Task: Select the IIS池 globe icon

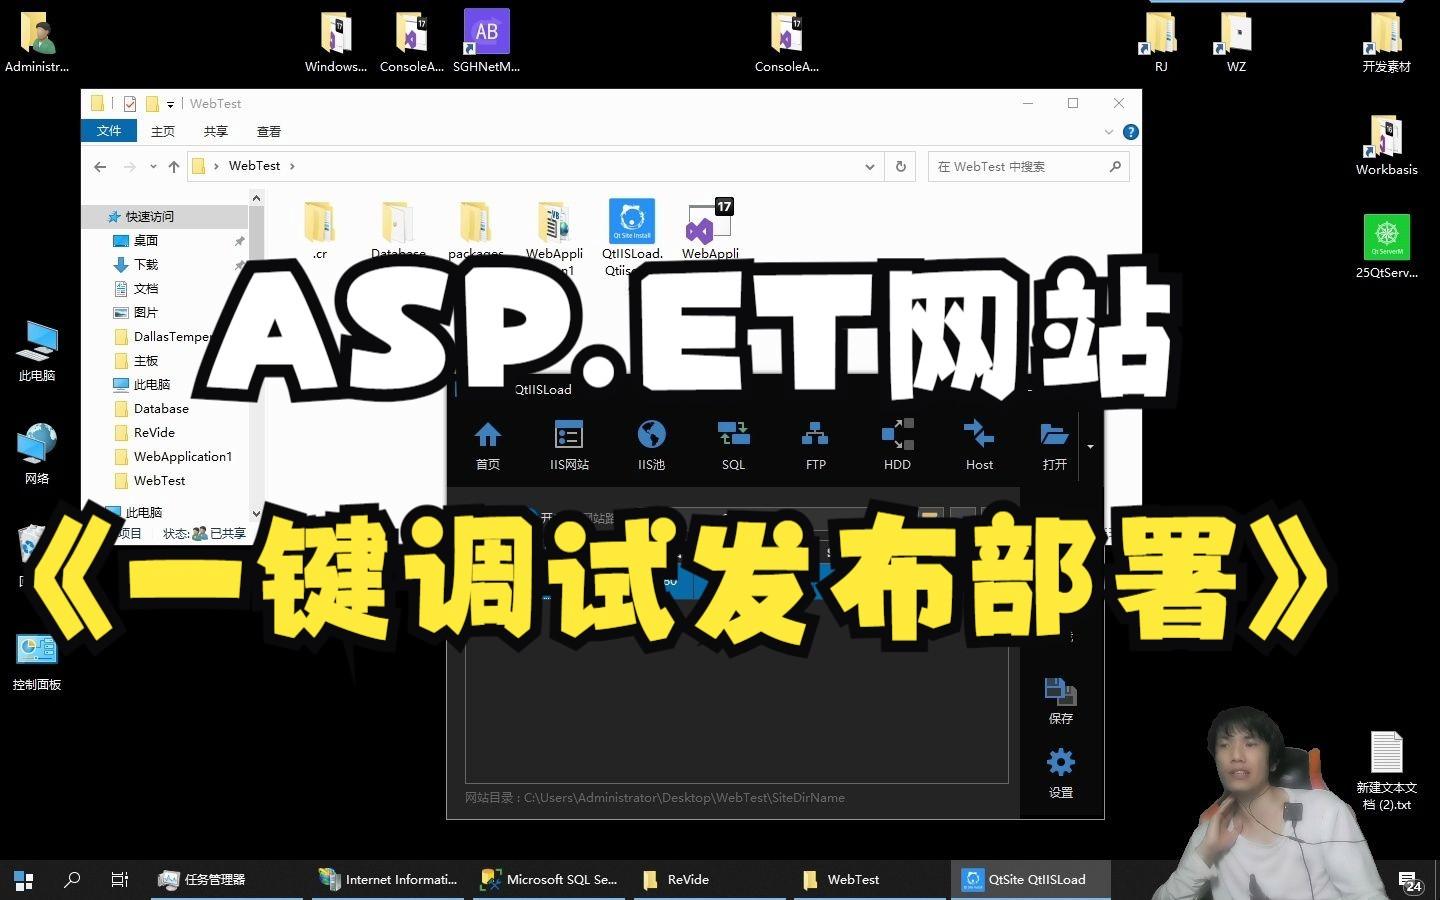Action: tap(651, 444)
